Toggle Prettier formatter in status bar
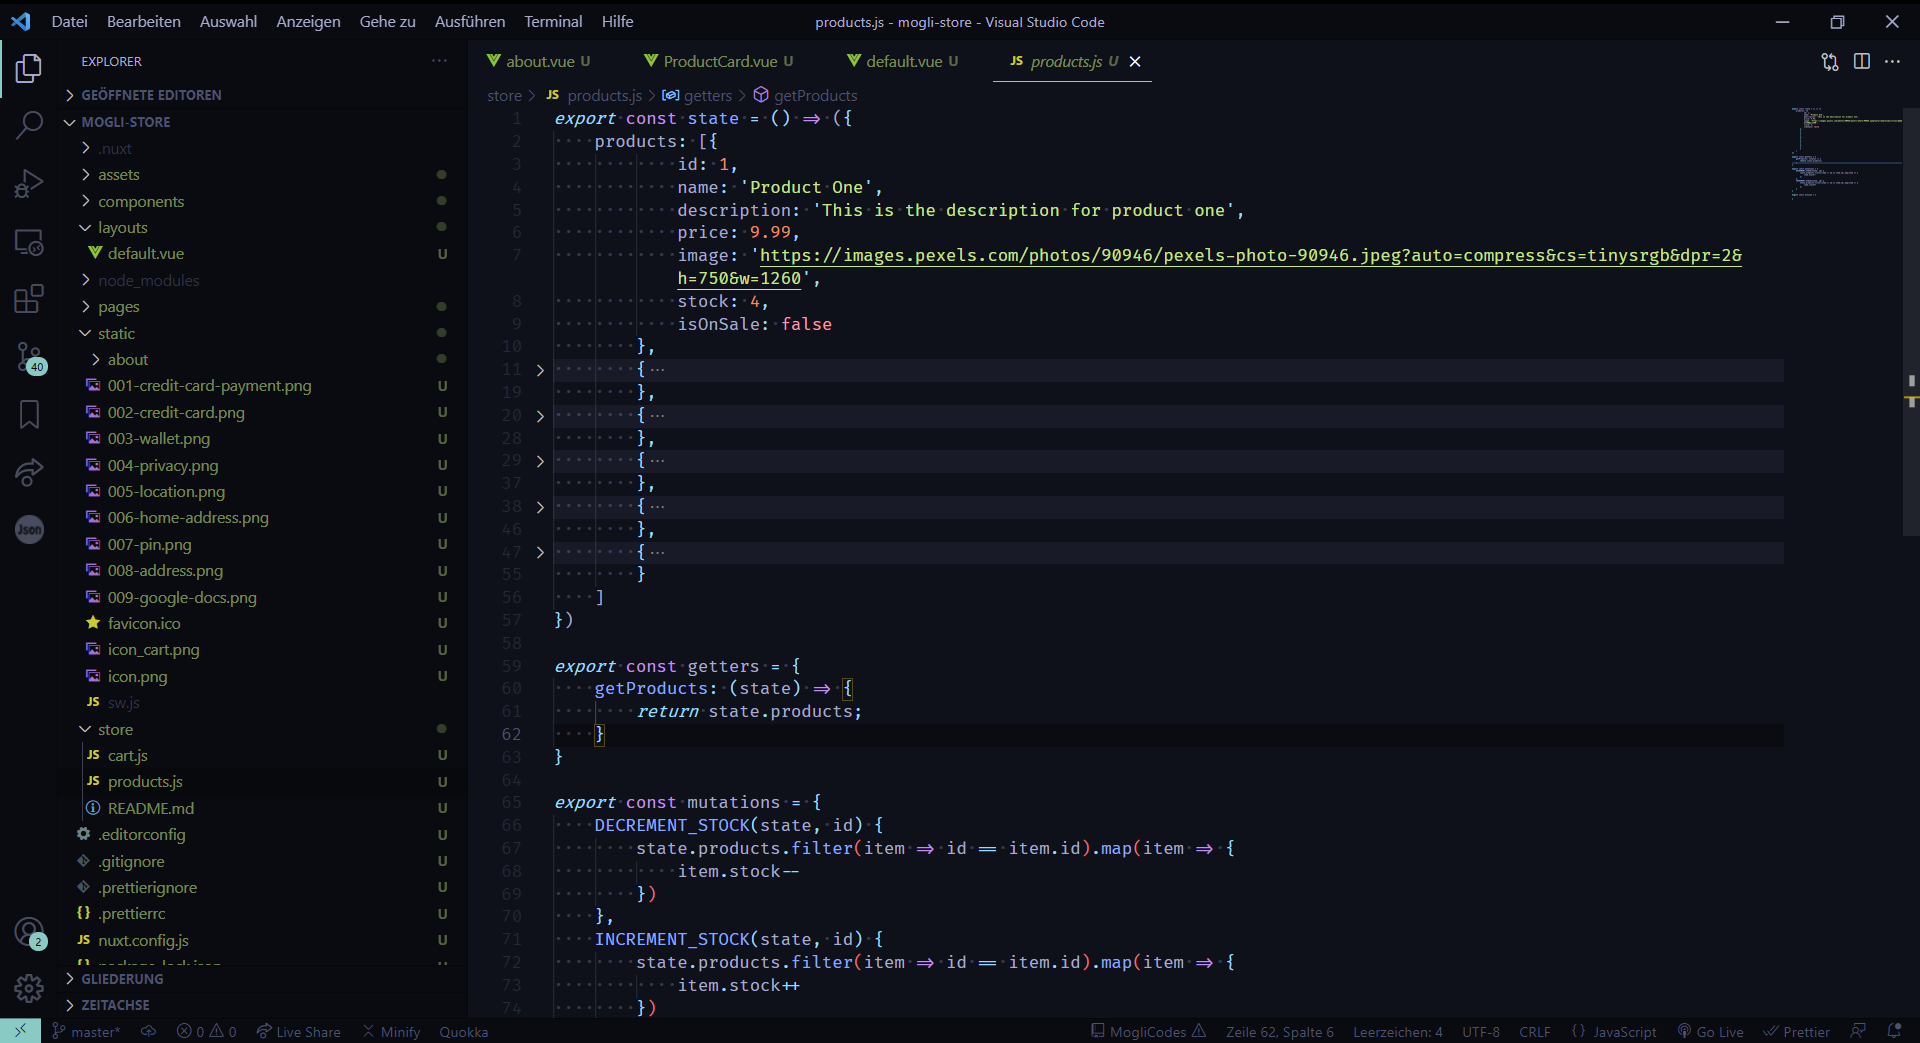 click(1797, 1032)
